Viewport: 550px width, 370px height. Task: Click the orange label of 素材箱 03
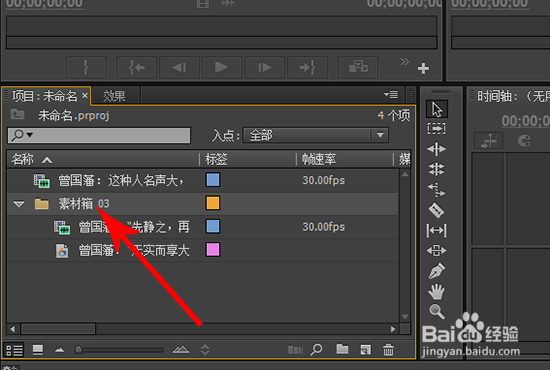point(213,203)
